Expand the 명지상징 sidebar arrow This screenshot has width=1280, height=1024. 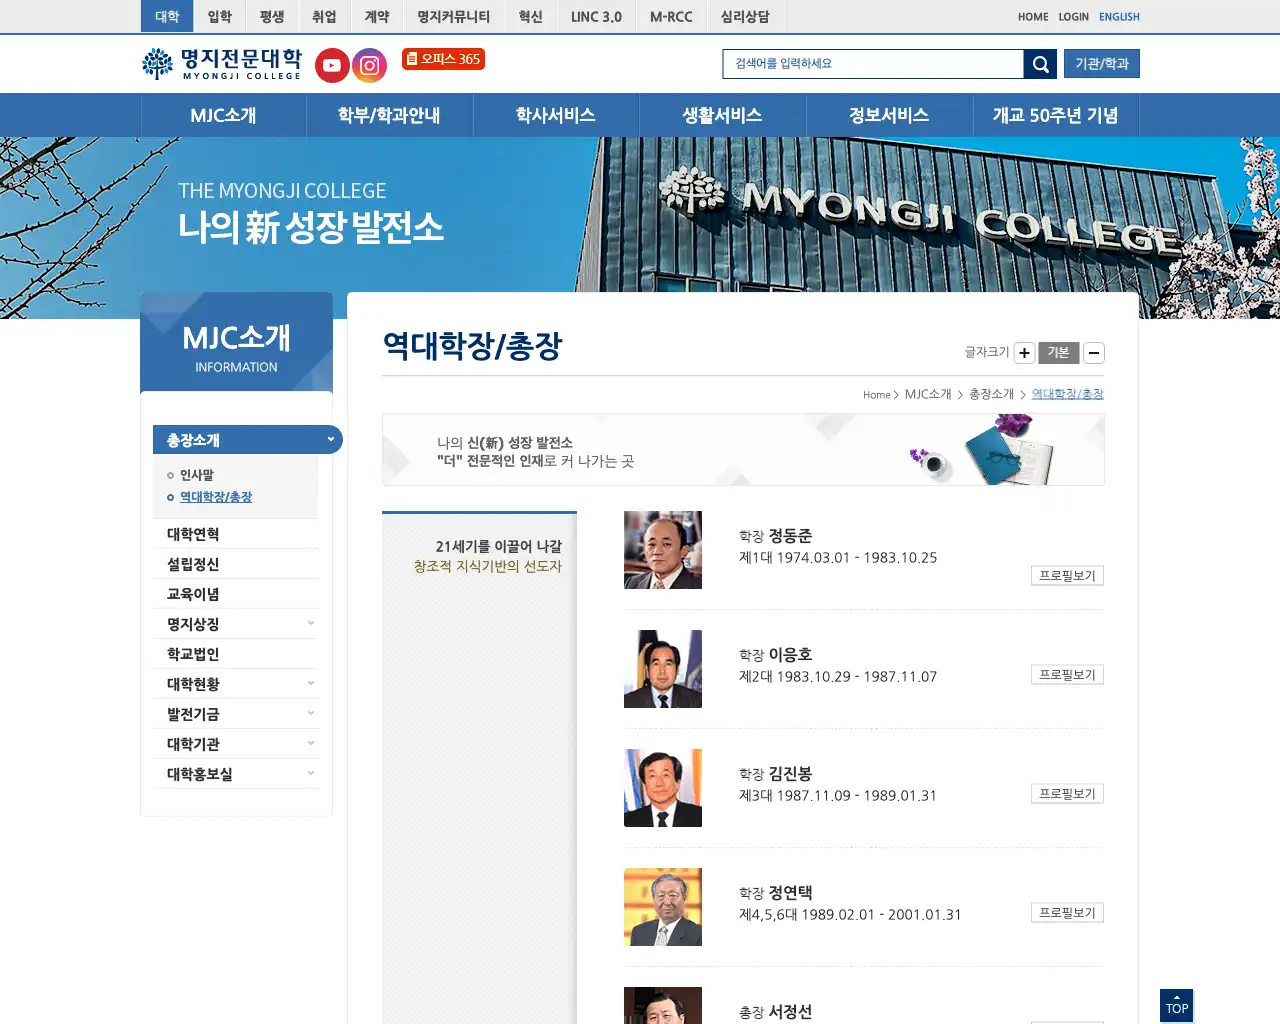point(311,623)
